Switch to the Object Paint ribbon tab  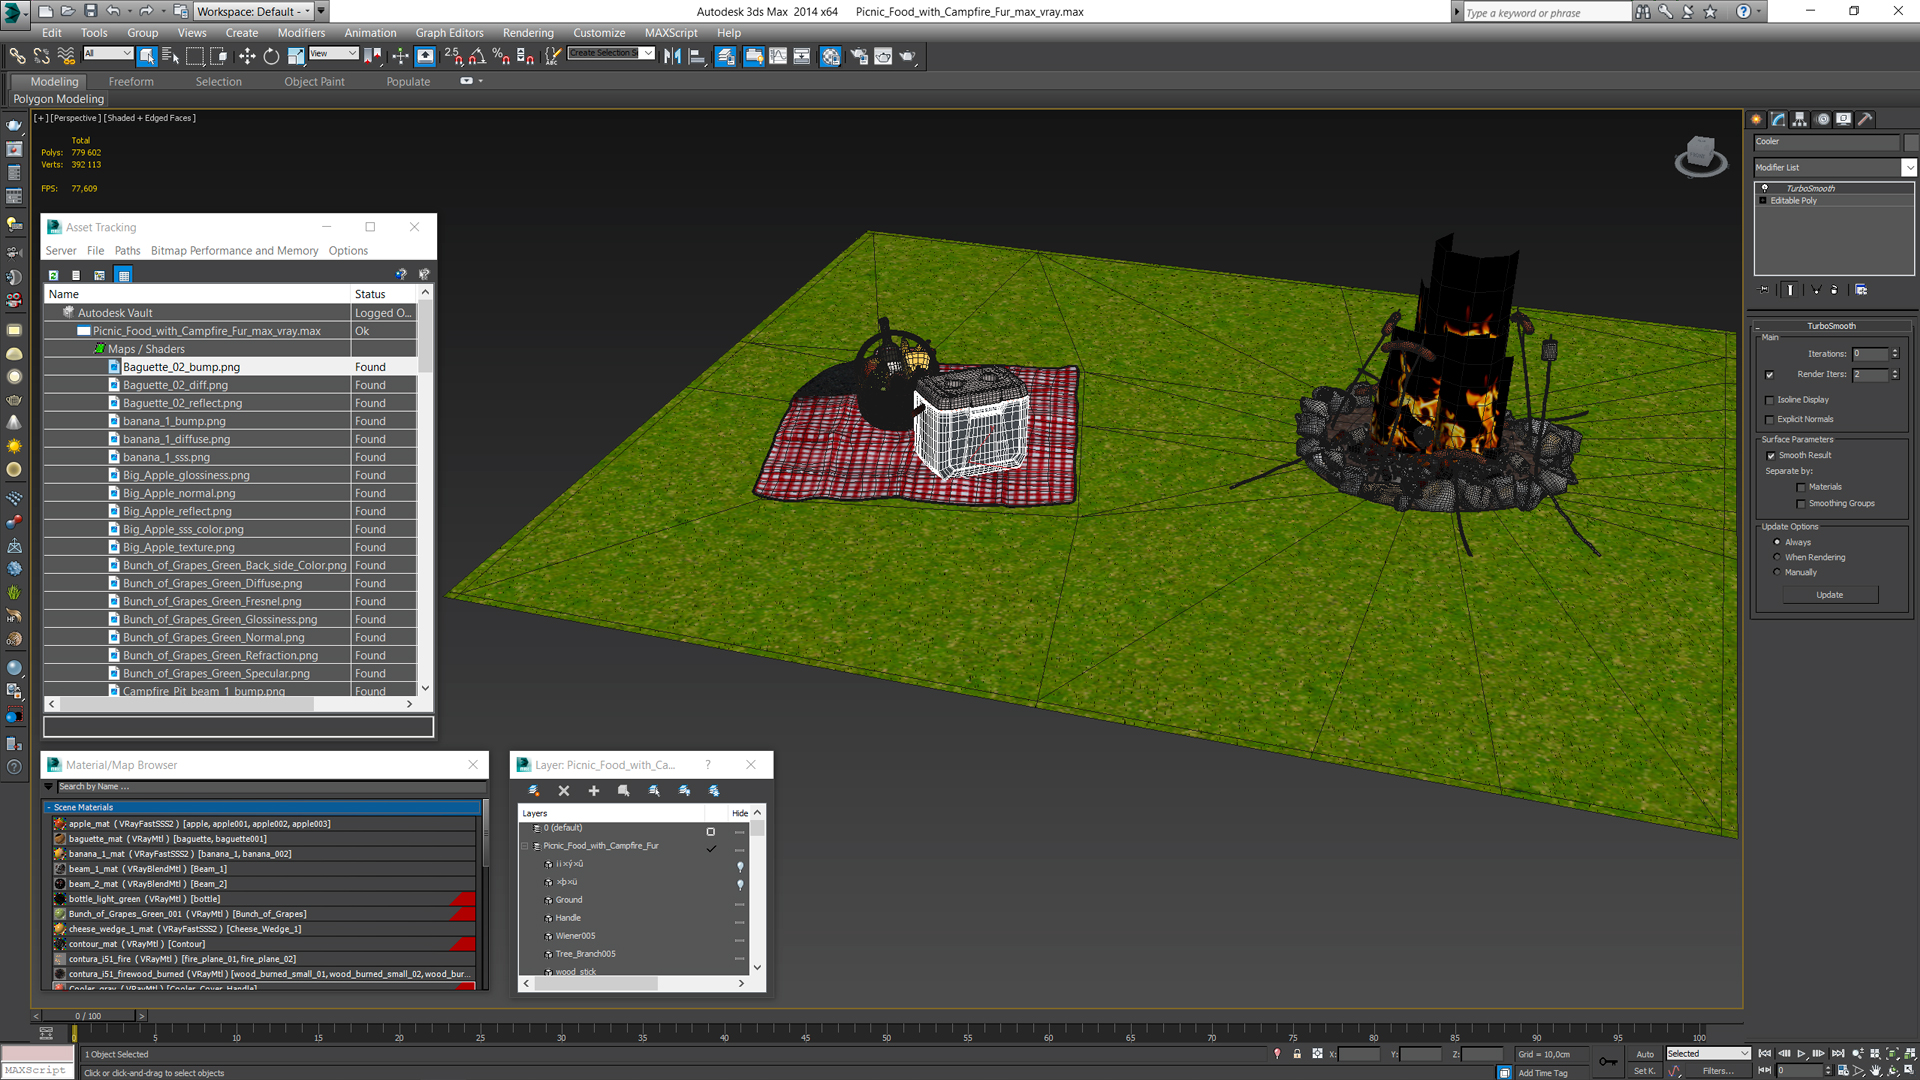tap(314, 82)
